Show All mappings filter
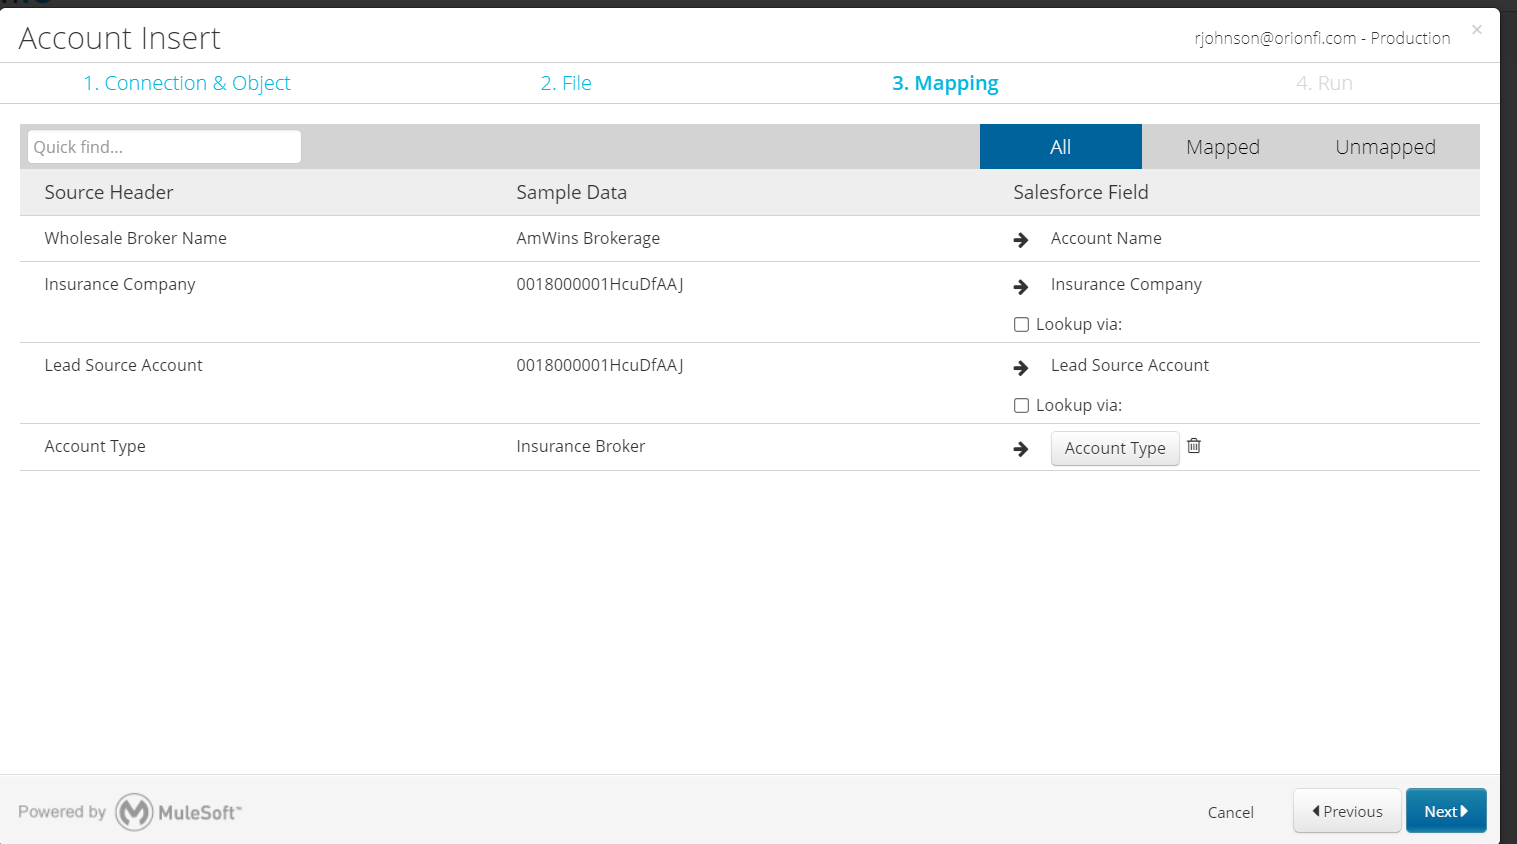The width and height of the screenshot is (1517, 844). (x=1061, y=147)
